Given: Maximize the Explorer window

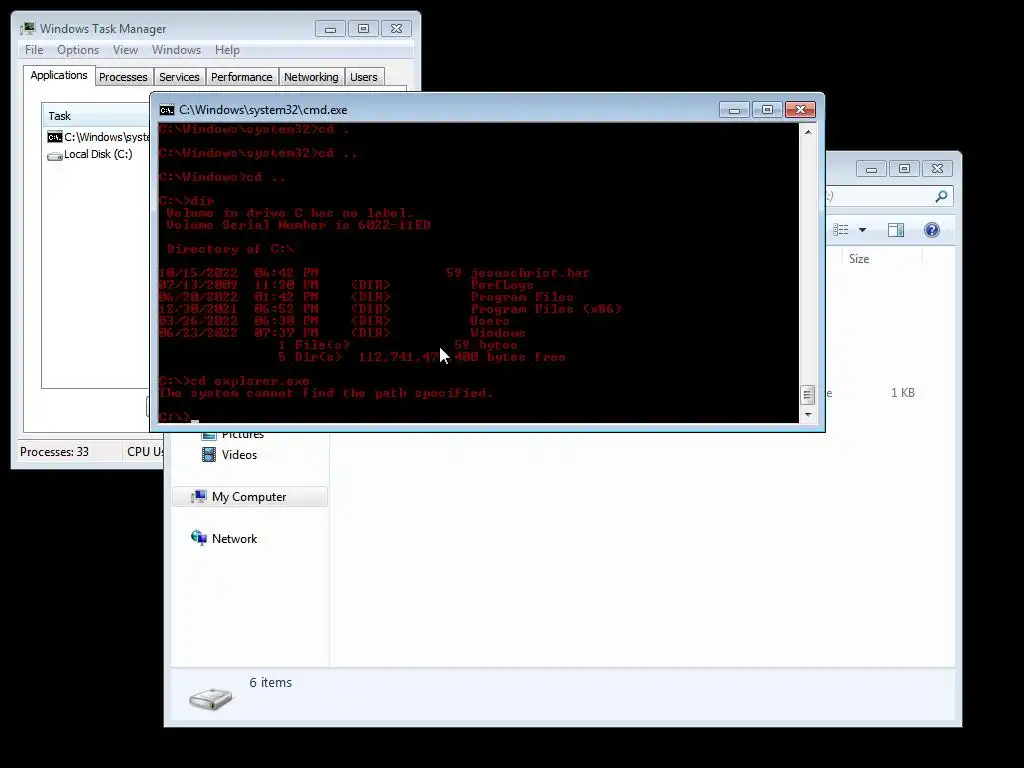Looking at the screenshot, I should click(x=904, y=169).
